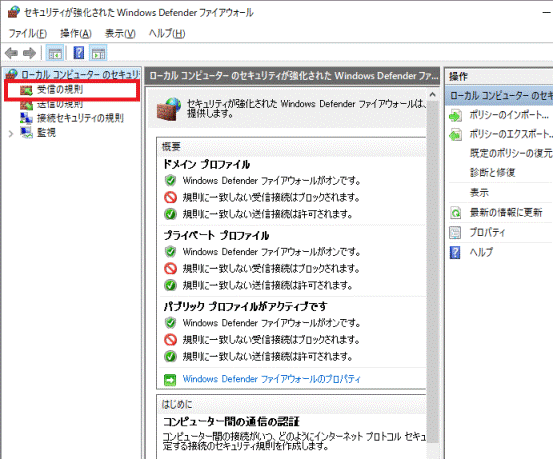Toggle the show/hide console tree toolbar icon

click(x=55, y=53)
